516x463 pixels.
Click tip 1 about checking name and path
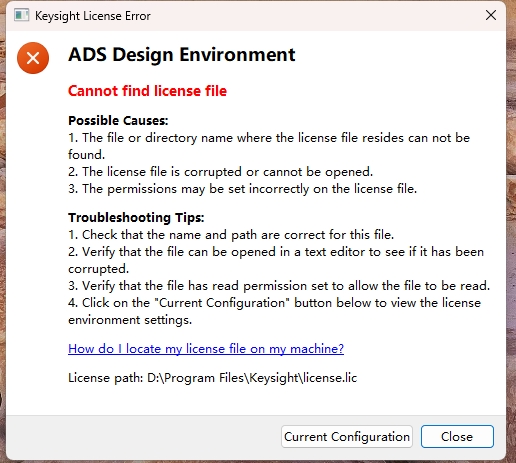[231, 235]
